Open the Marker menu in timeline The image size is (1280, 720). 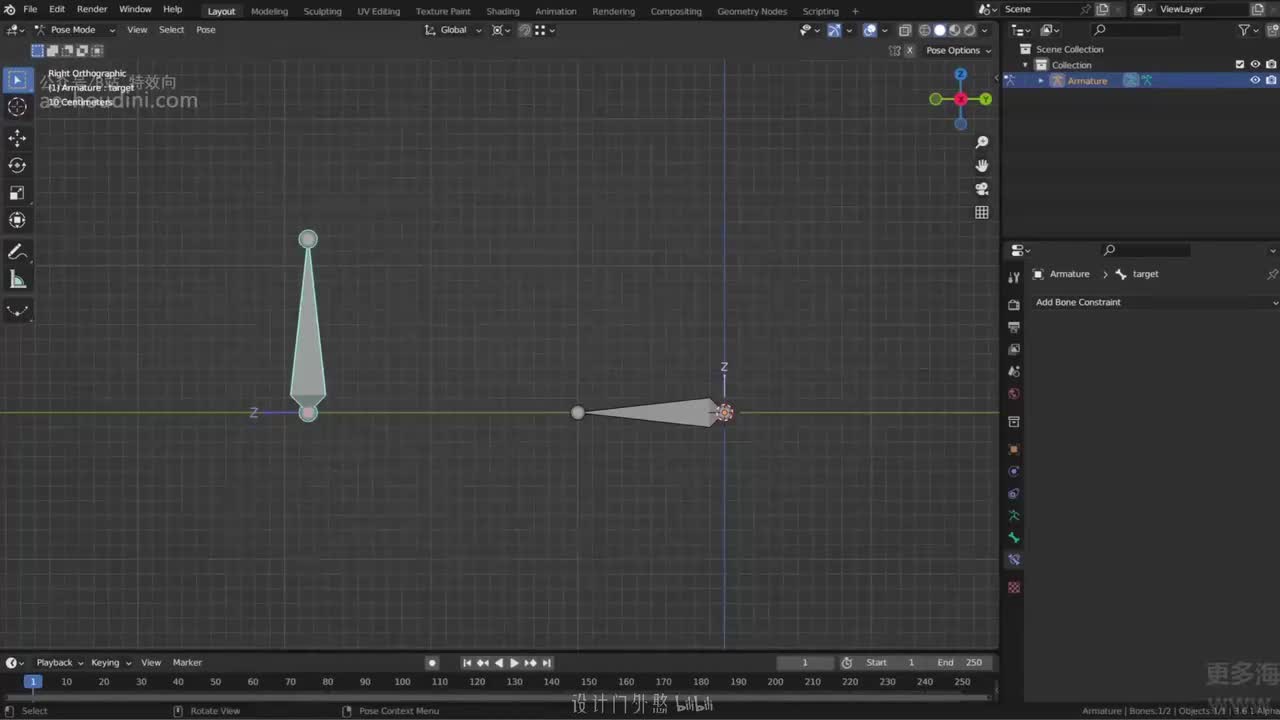pyautogui.click(x=187, y=662)
